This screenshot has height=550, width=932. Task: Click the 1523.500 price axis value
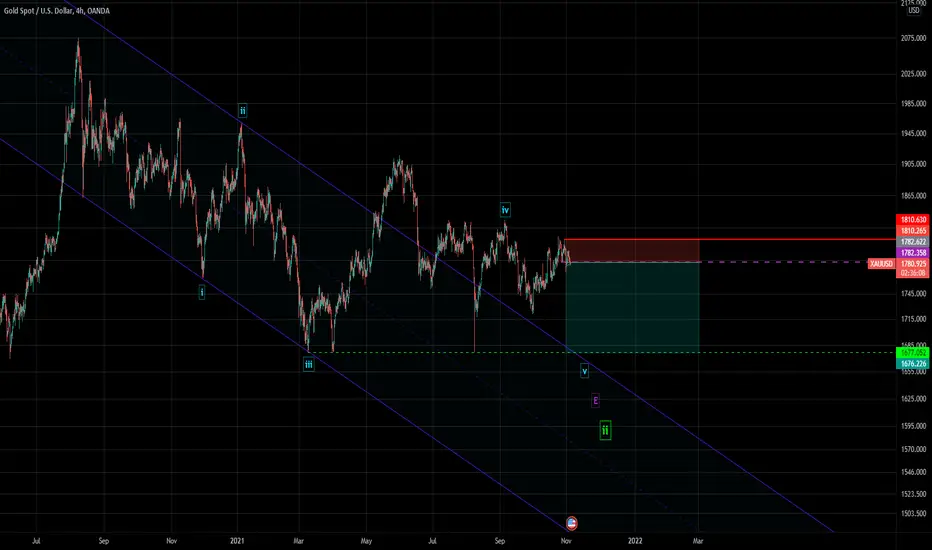click(913, 494)
